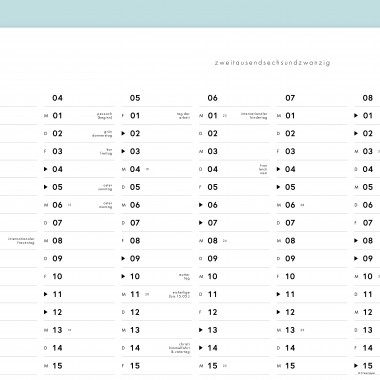Screen dimensions: 380x380
Task: Click day 13 in the July column
Action: 290,330
